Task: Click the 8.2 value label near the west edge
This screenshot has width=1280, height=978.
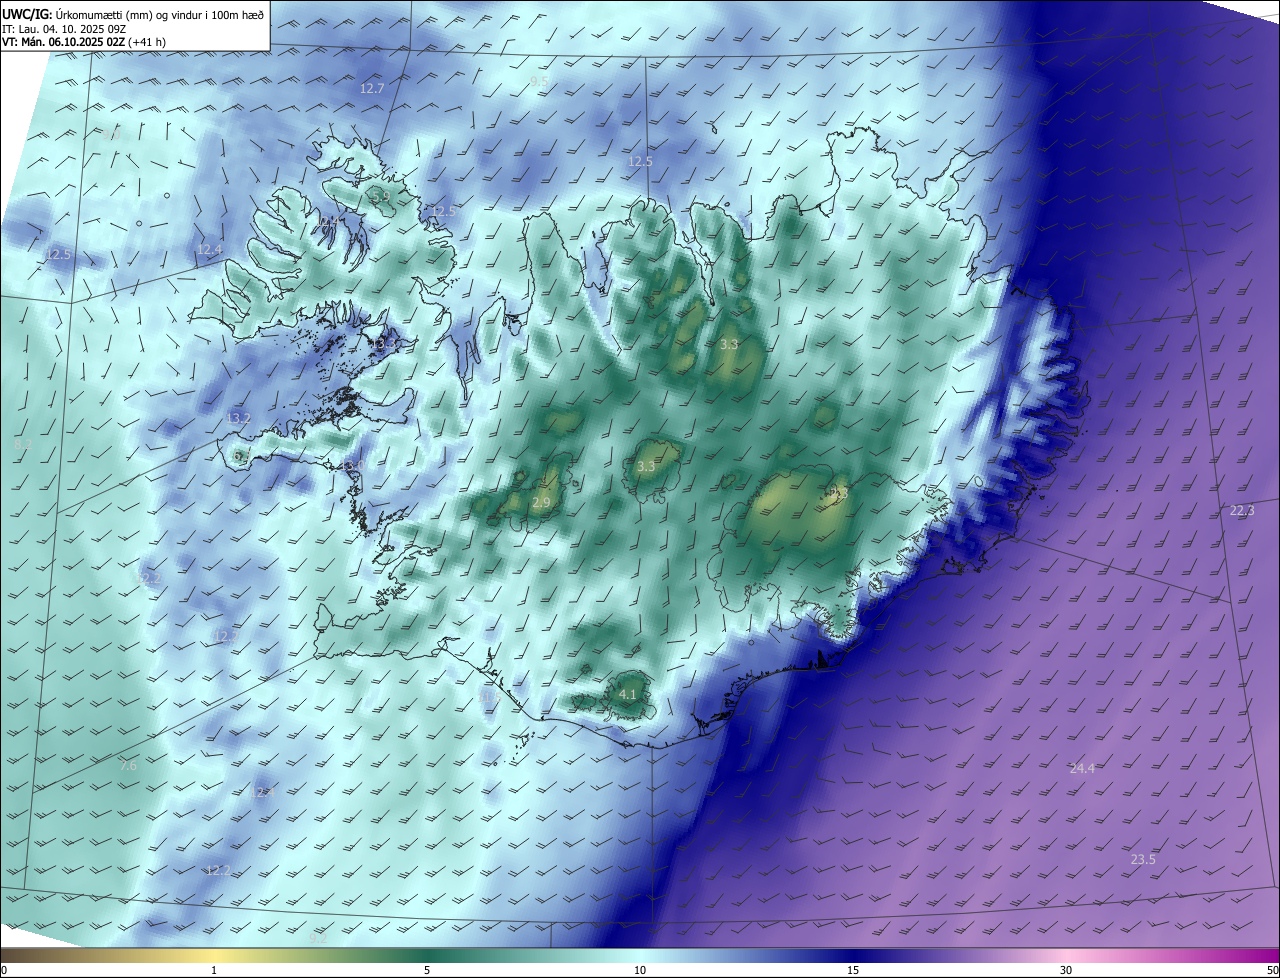Action: tap(23, 444)
